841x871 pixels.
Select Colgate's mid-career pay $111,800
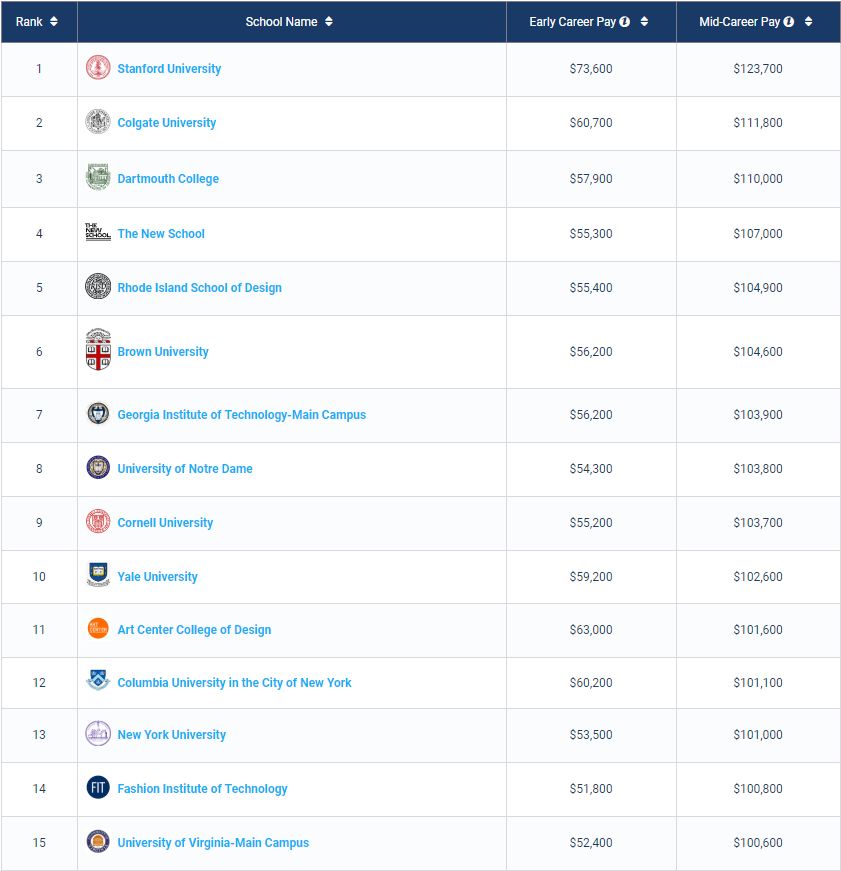tap(758, 123)
